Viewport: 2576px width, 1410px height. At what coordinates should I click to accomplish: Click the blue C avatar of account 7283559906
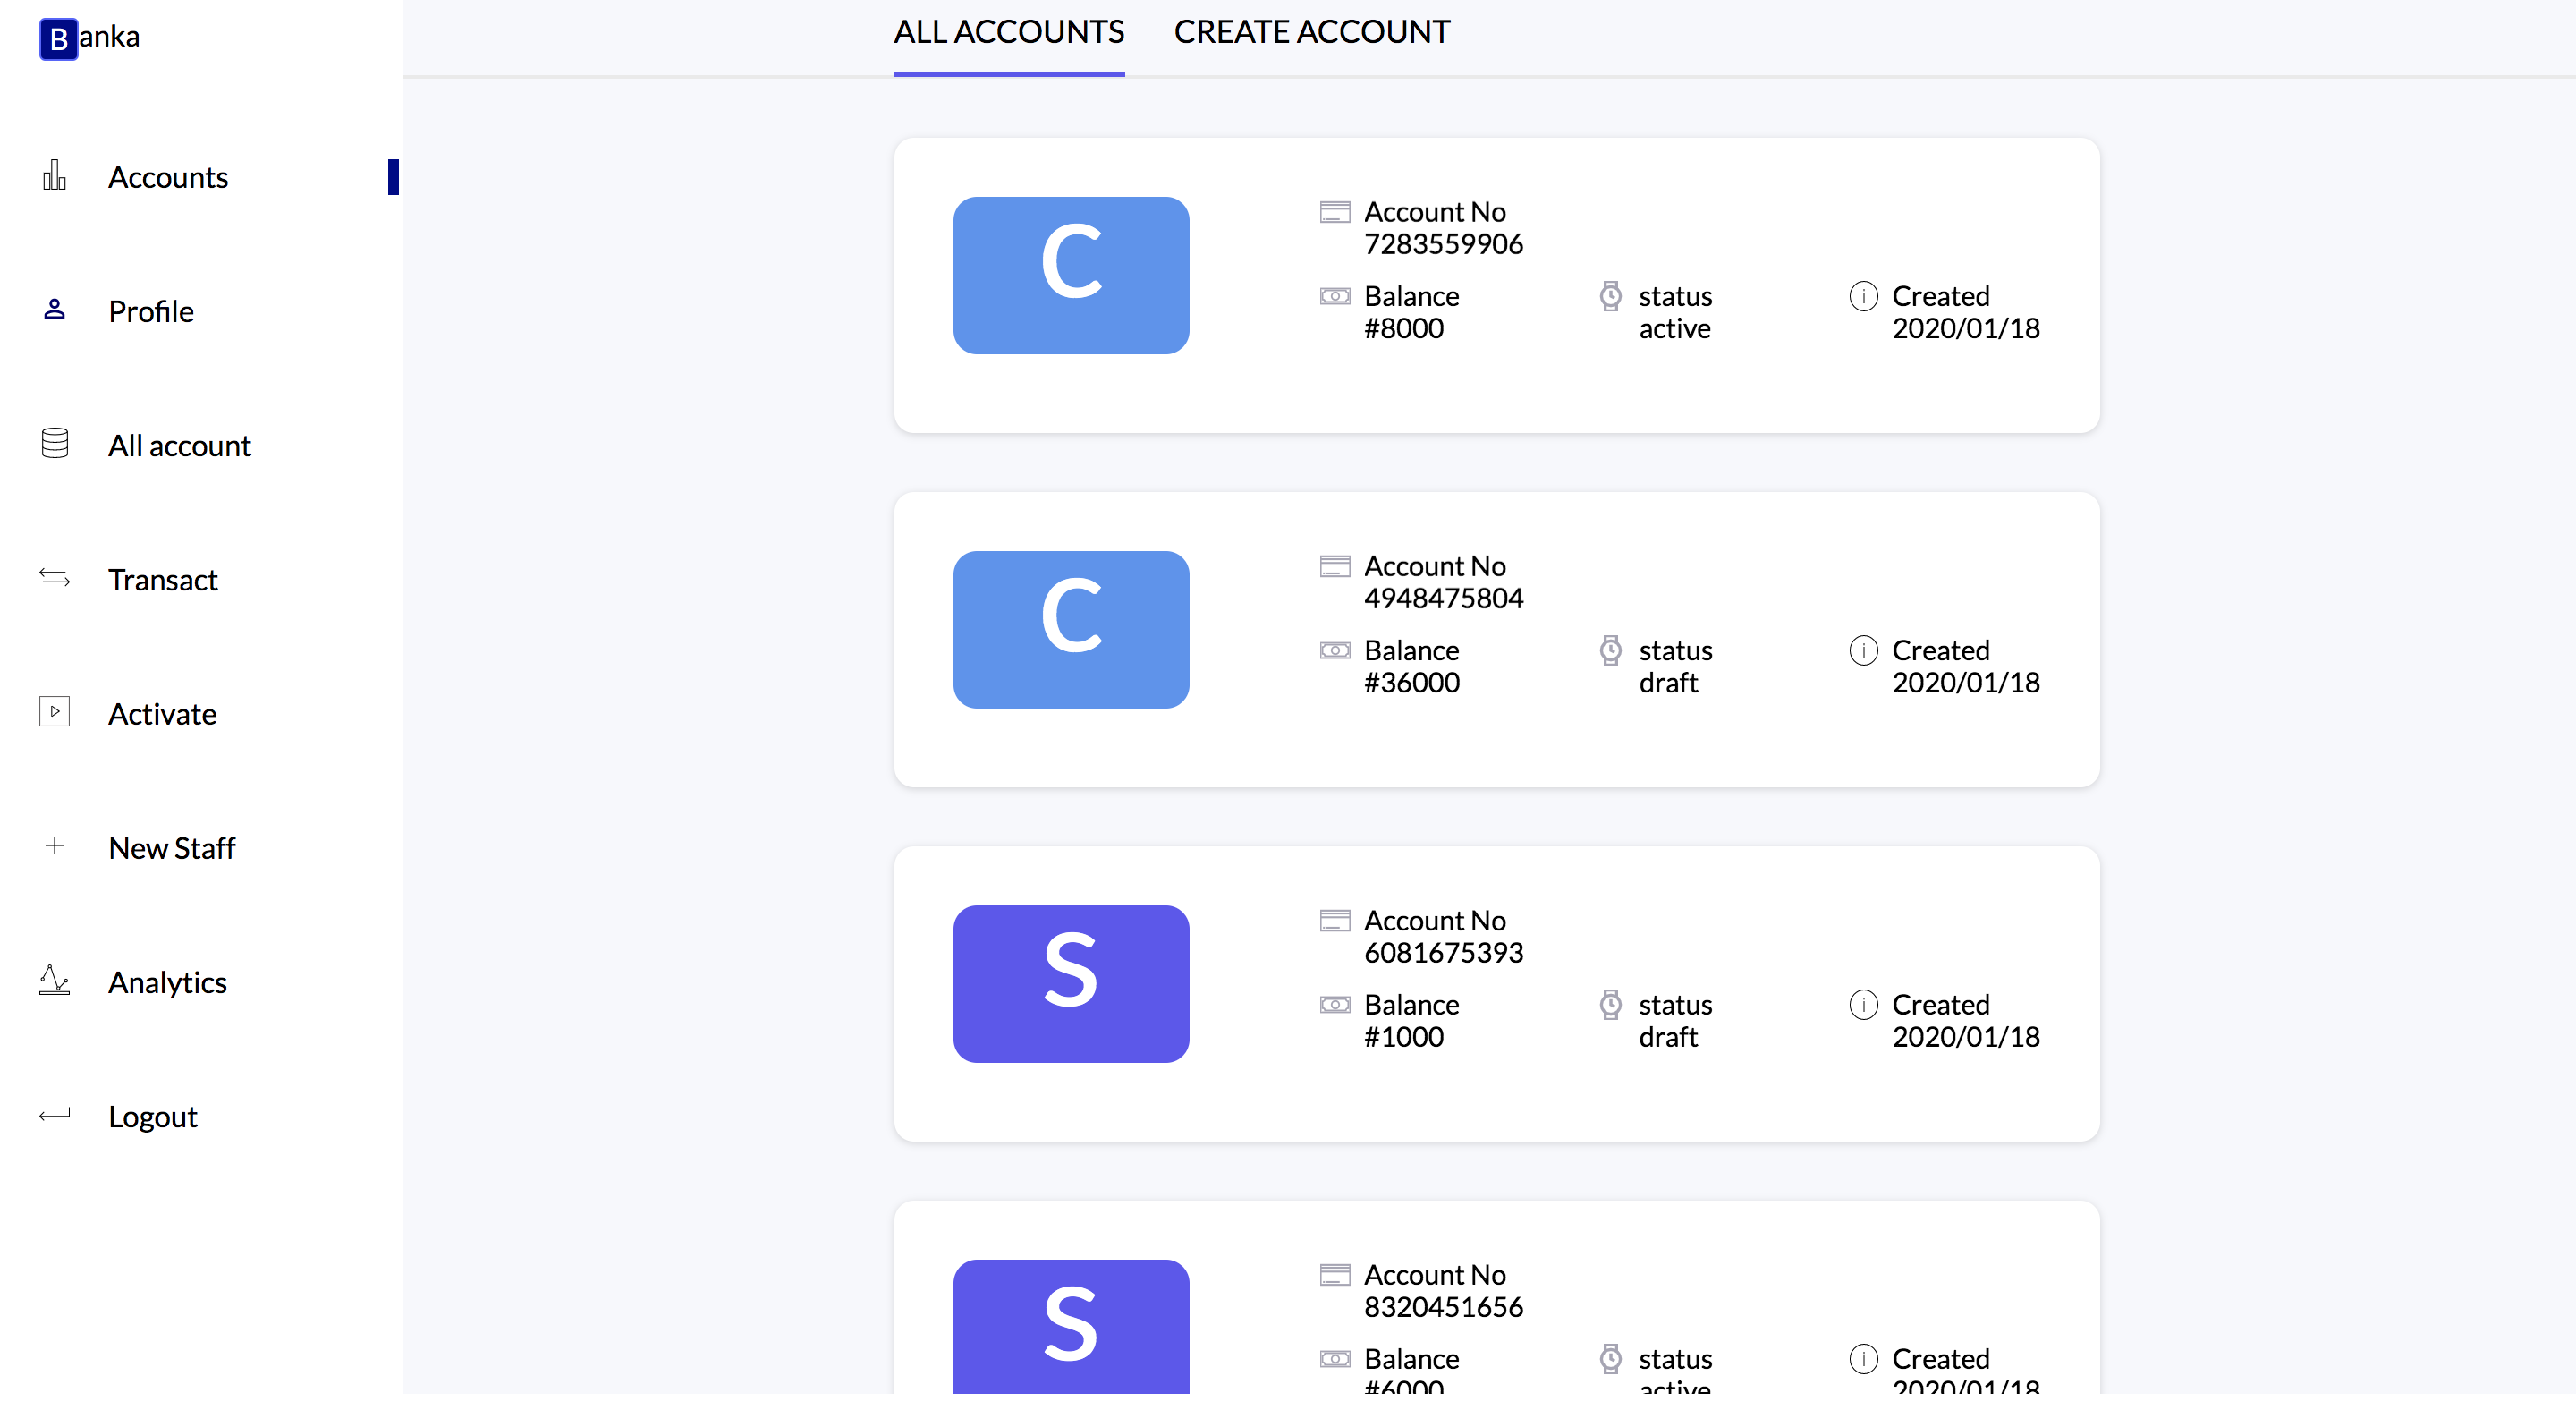(x=1071, y=275)
